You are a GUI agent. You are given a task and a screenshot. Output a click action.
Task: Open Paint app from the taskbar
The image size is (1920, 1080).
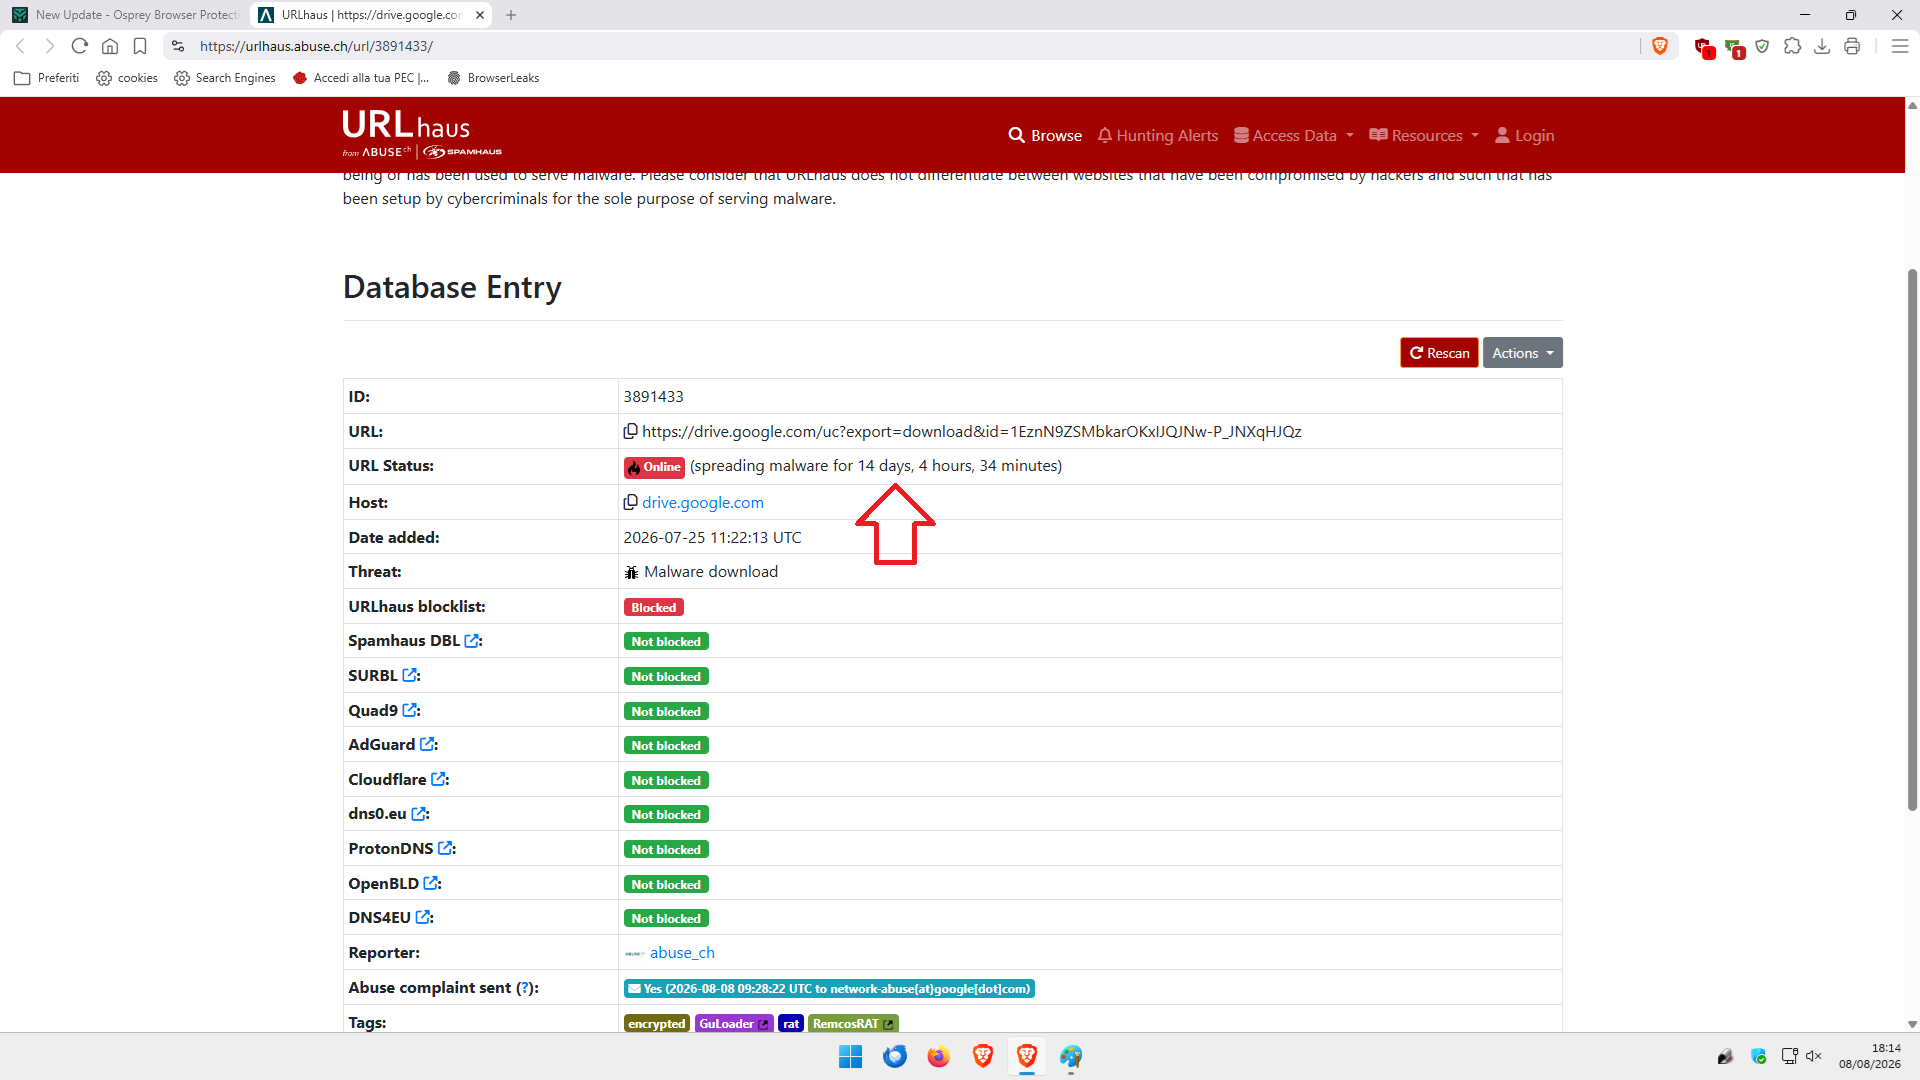coord(1071,1056)
